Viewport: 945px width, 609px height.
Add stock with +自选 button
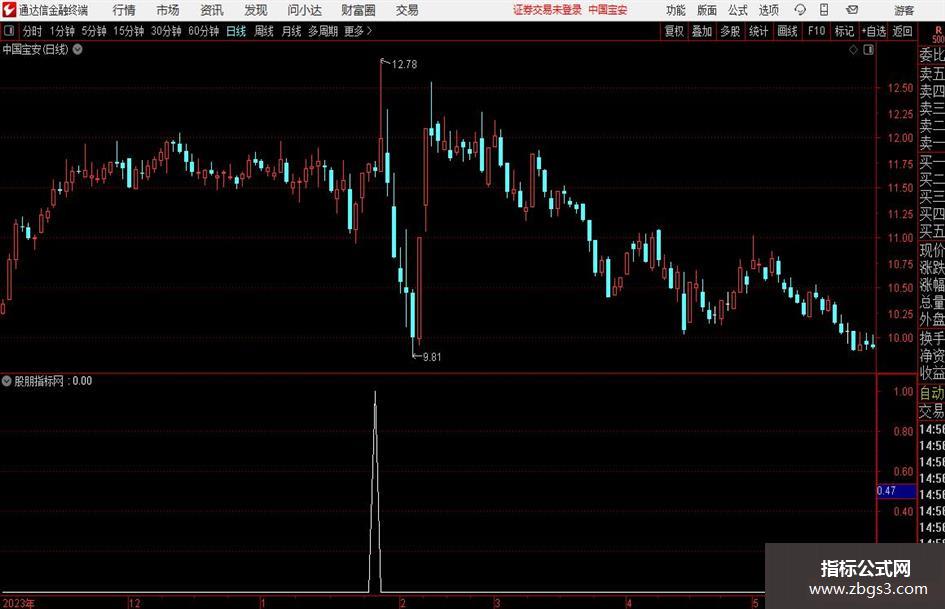click(x=874, y=31)
